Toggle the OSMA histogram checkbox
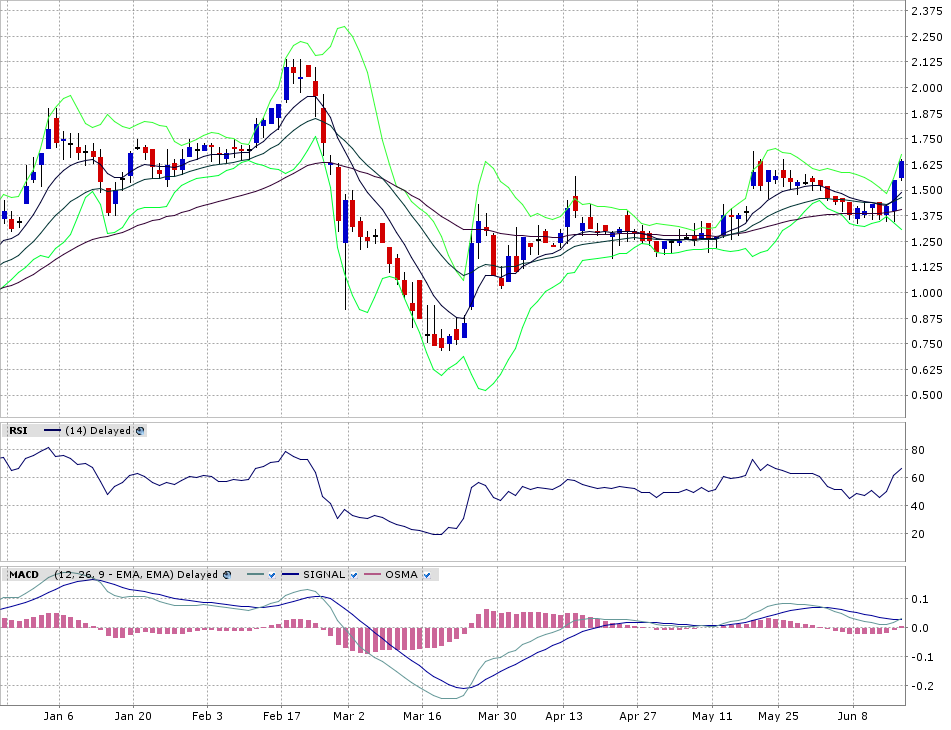The width and height of the screenshot is (951, 730). [428, 575]
